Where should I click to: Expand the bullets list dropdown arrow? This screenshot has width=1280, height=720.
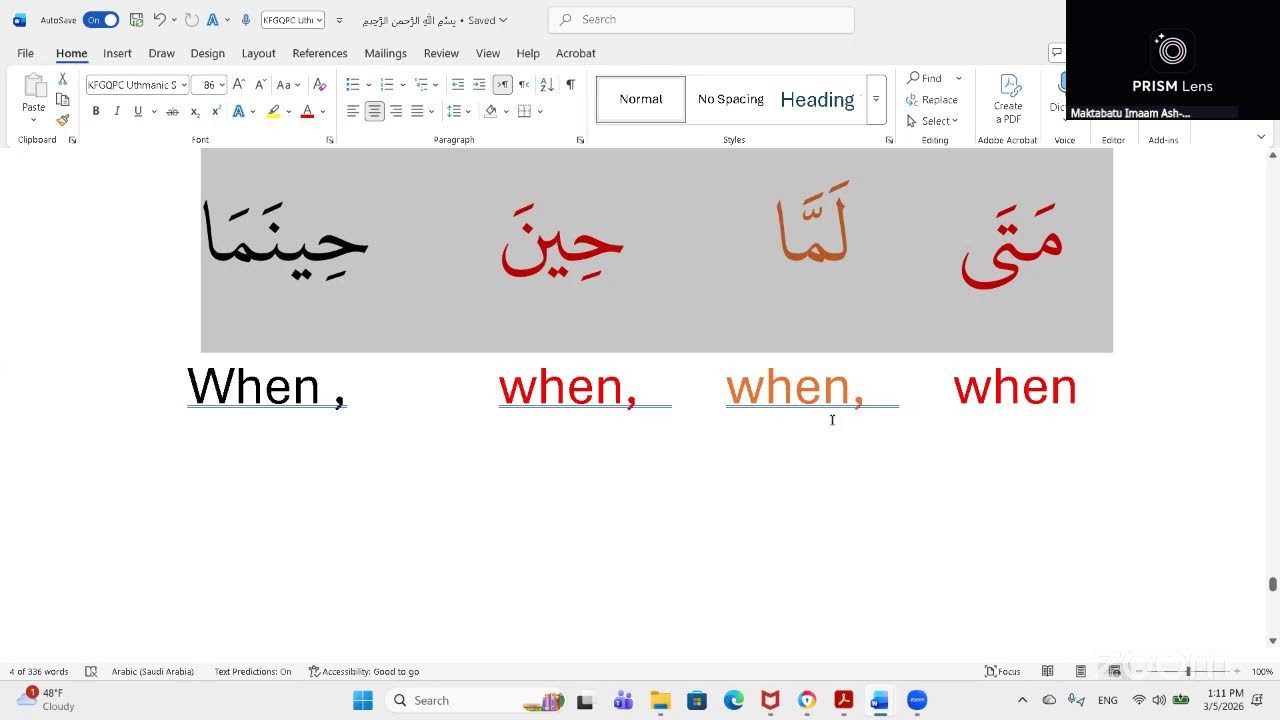click(369, 85)
